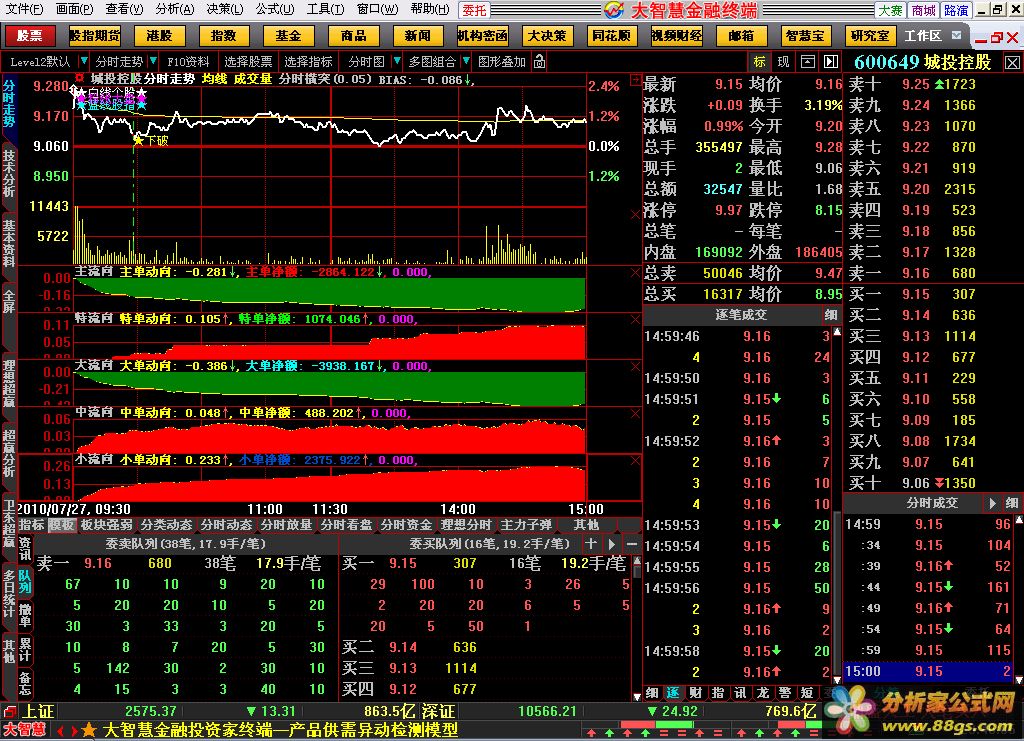
Task: Click the 细 icon in 分时成交 header
Action: click(1012, 503)
